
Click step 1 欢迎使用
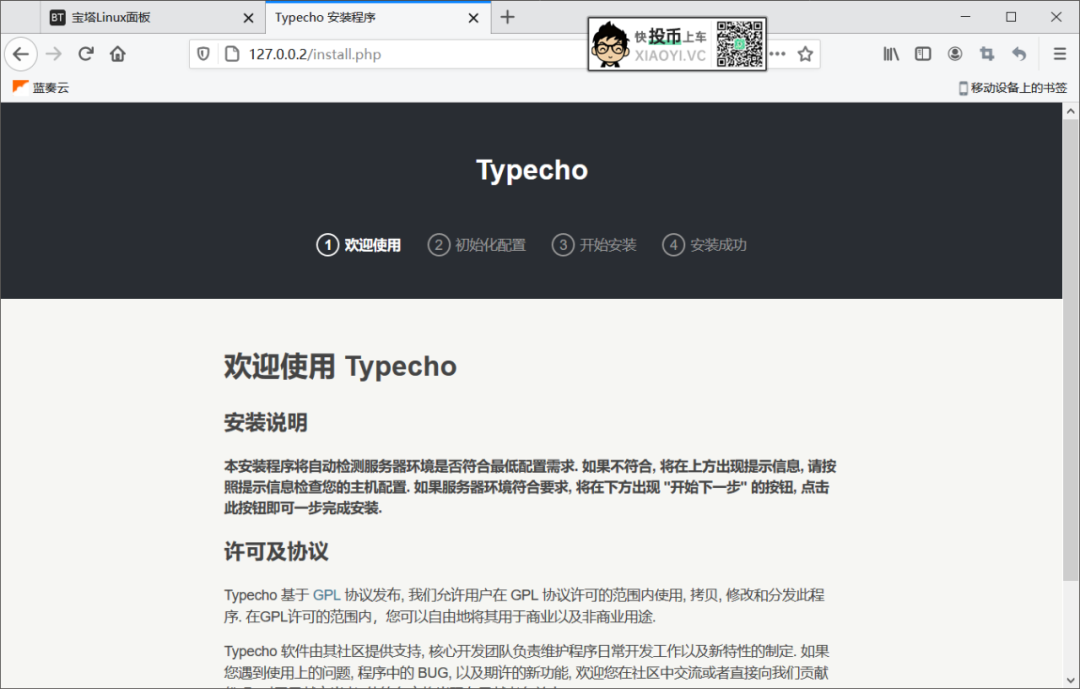click(x=359, y=245)
